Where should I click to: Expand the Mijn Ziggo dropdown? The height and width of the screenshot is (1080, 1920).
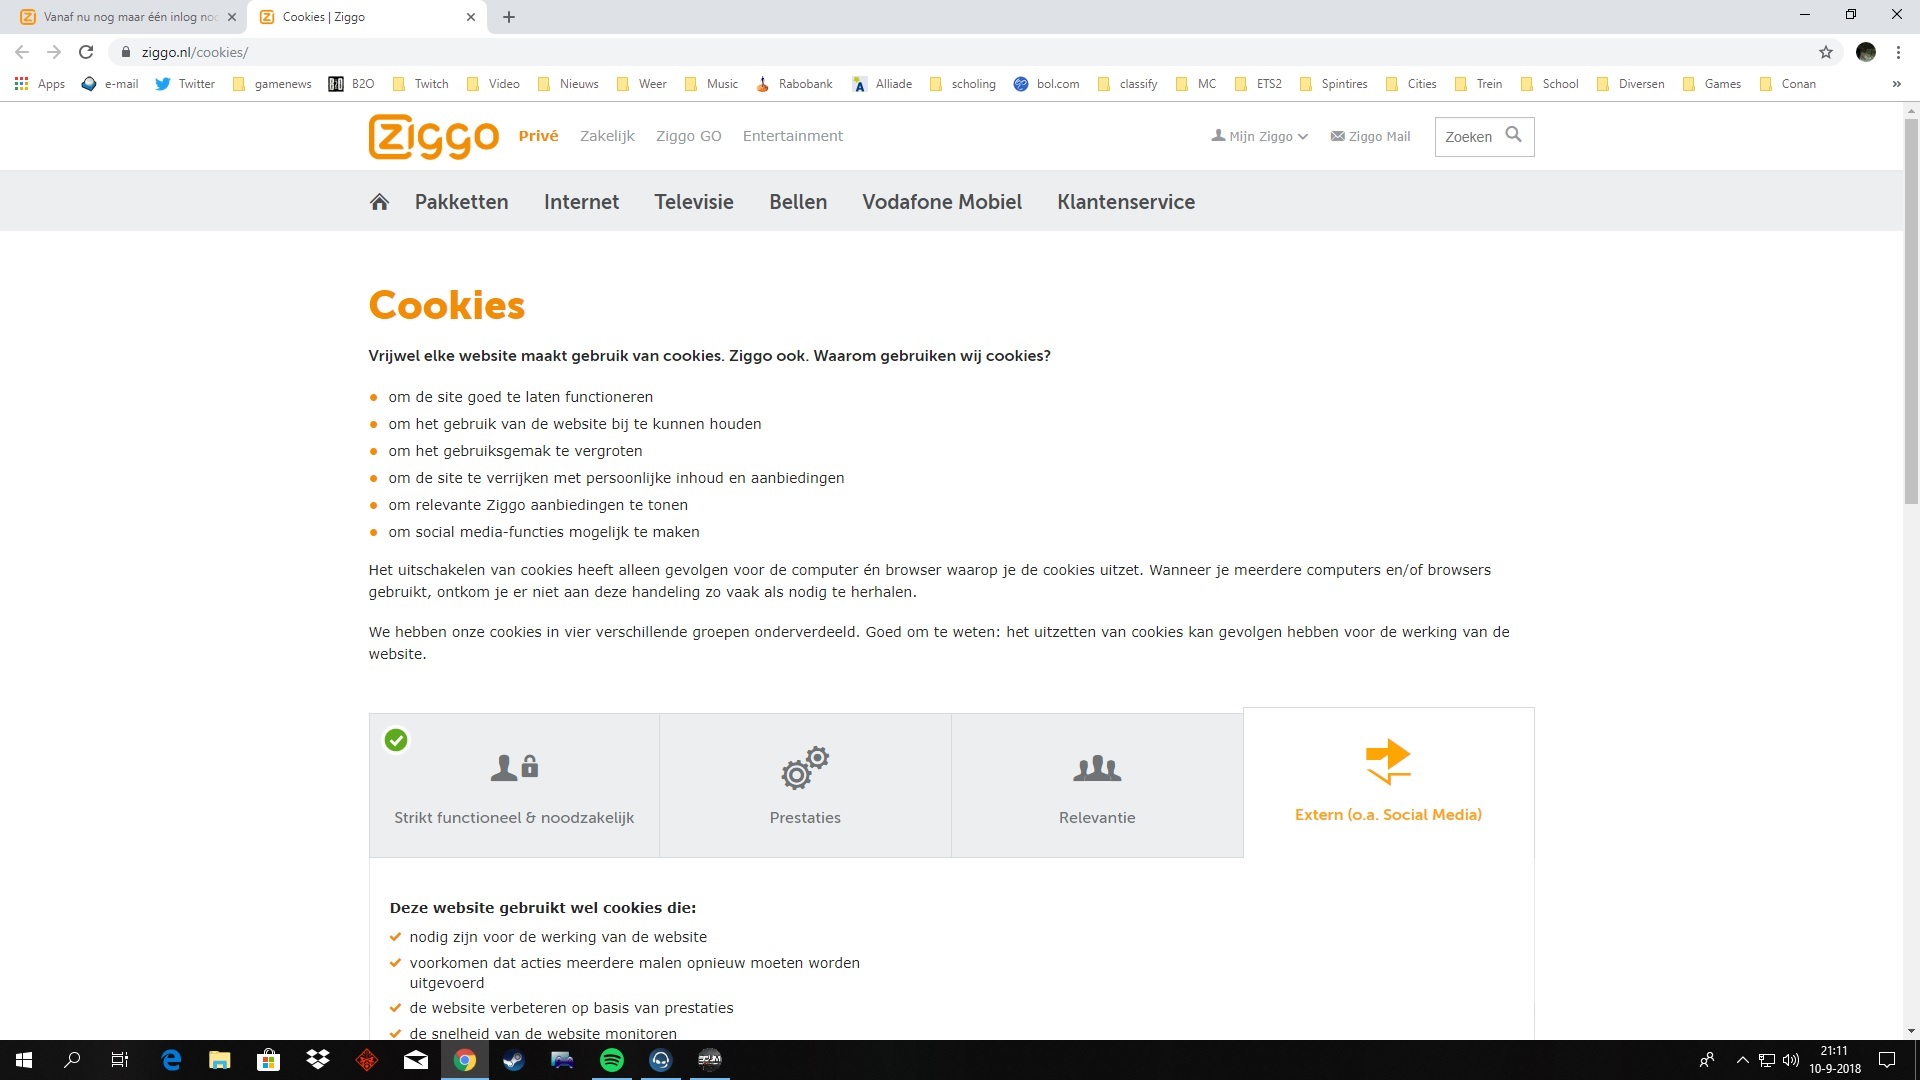[1260, 136]
